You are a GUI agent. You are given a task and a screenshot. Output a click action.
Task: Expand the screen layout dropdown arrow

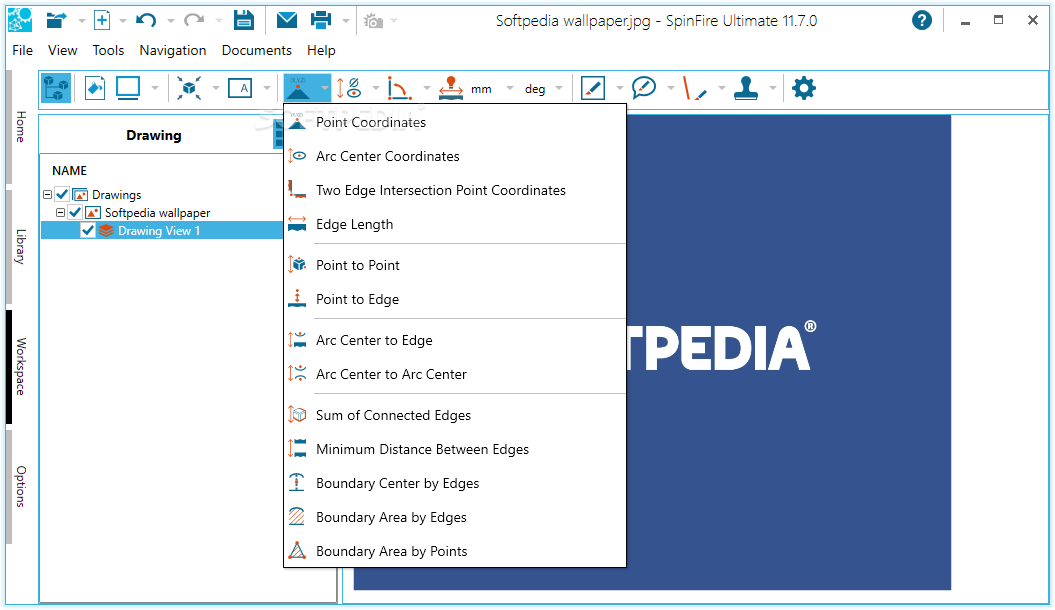[x=155, y=88]
